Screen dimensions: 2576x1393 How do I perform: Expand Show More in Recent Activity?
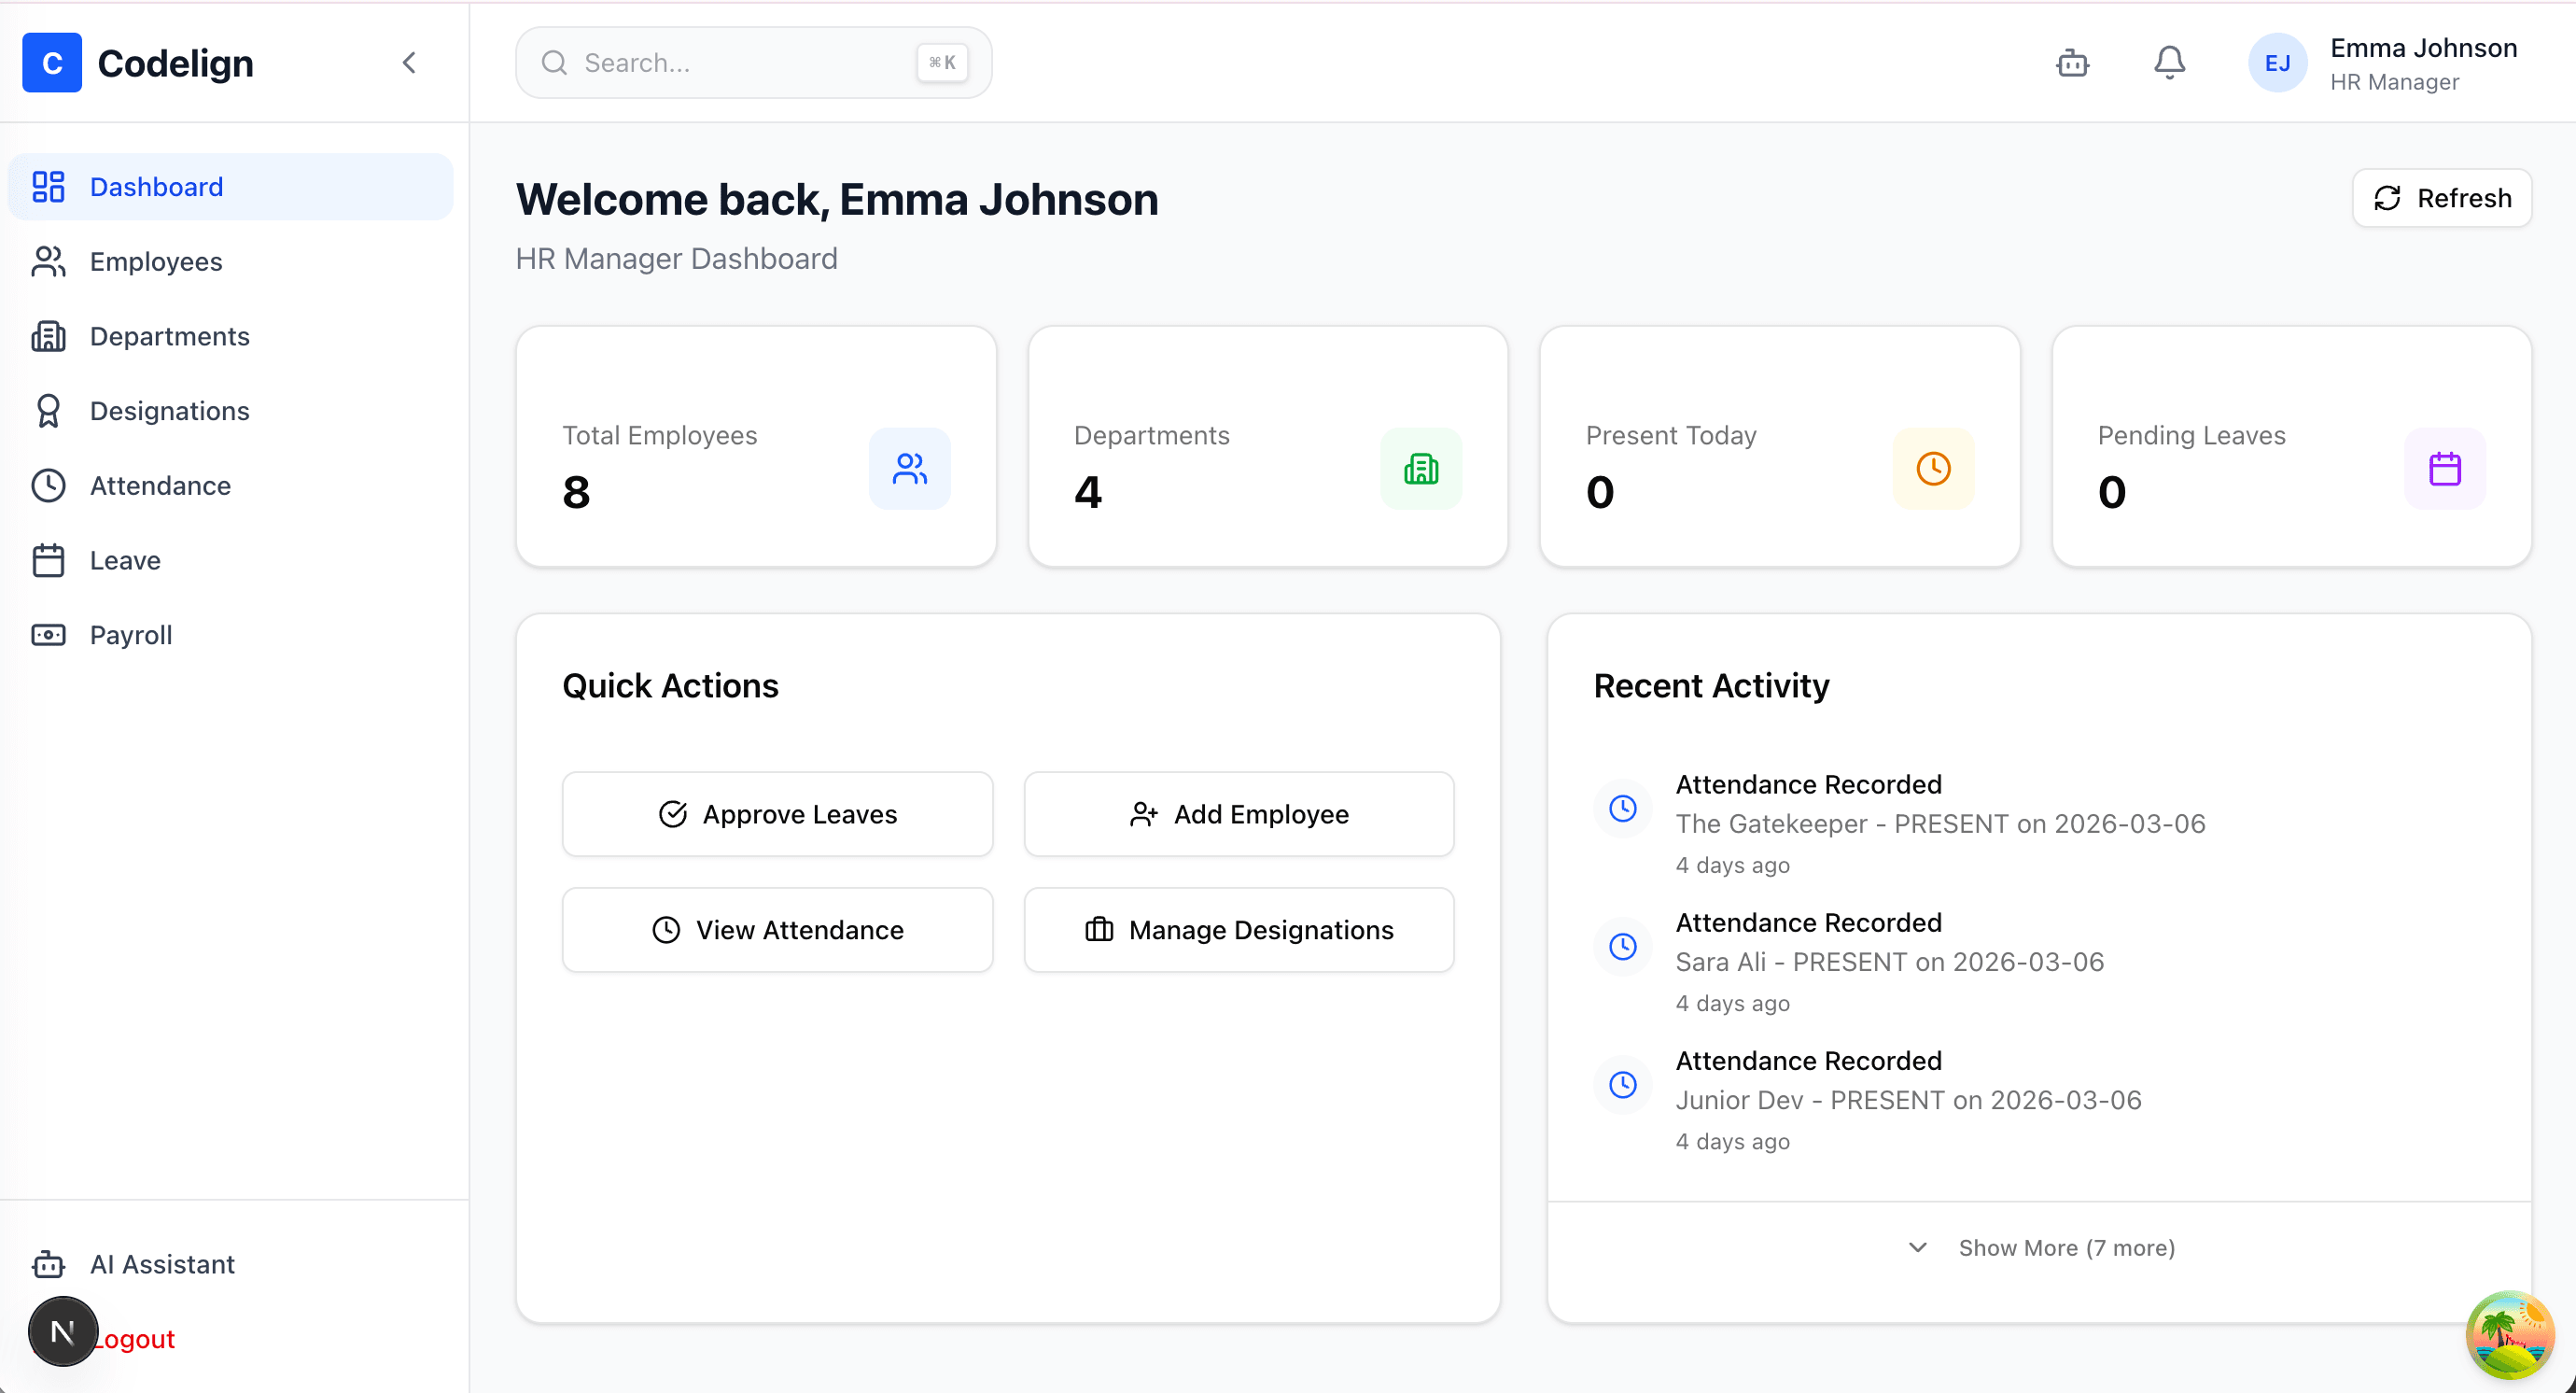pos(2040,1247)
